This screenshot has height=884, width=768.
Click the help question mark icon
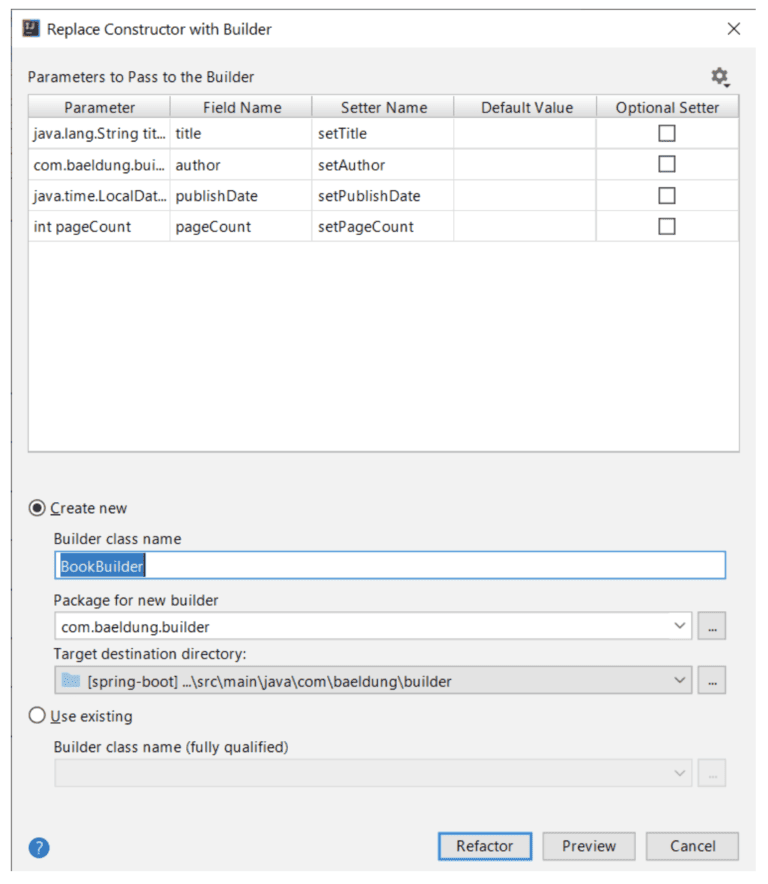coord(37,846)
